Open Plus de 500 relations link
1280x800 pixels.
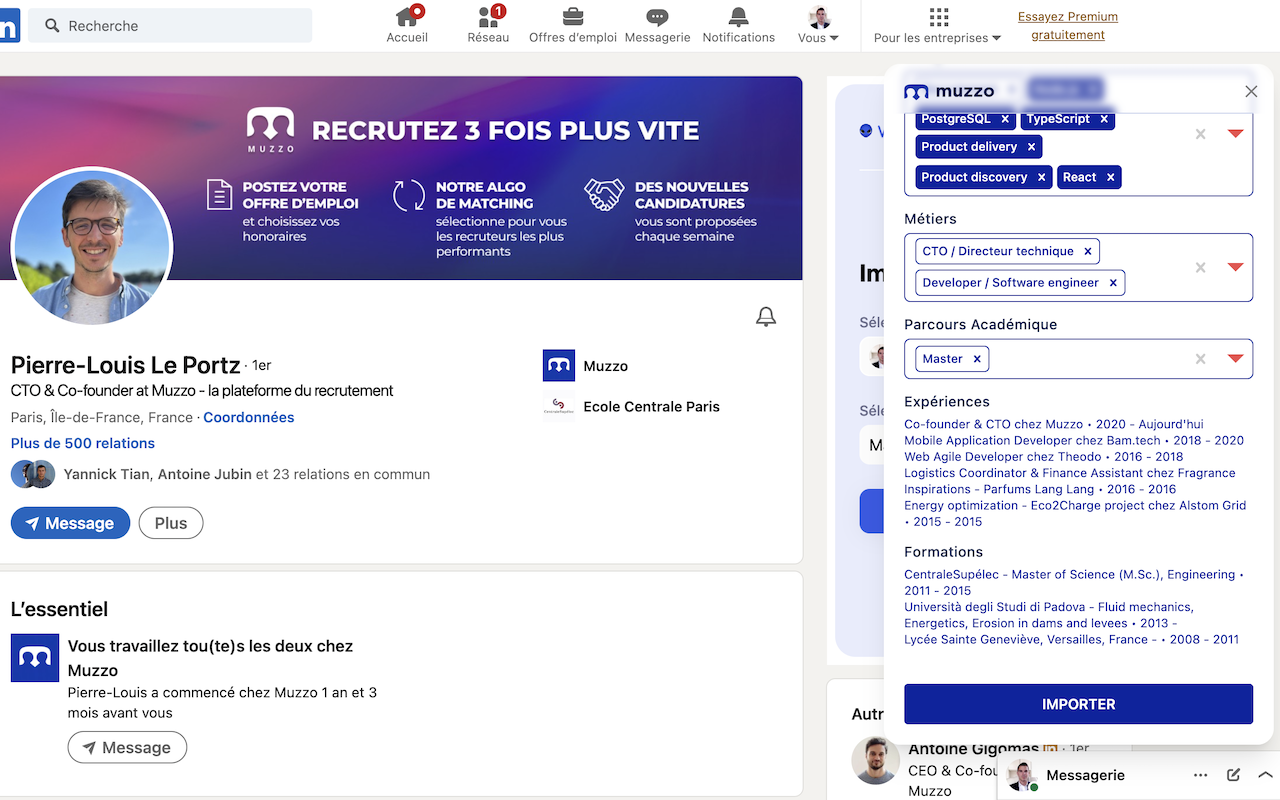click(83, 443)
